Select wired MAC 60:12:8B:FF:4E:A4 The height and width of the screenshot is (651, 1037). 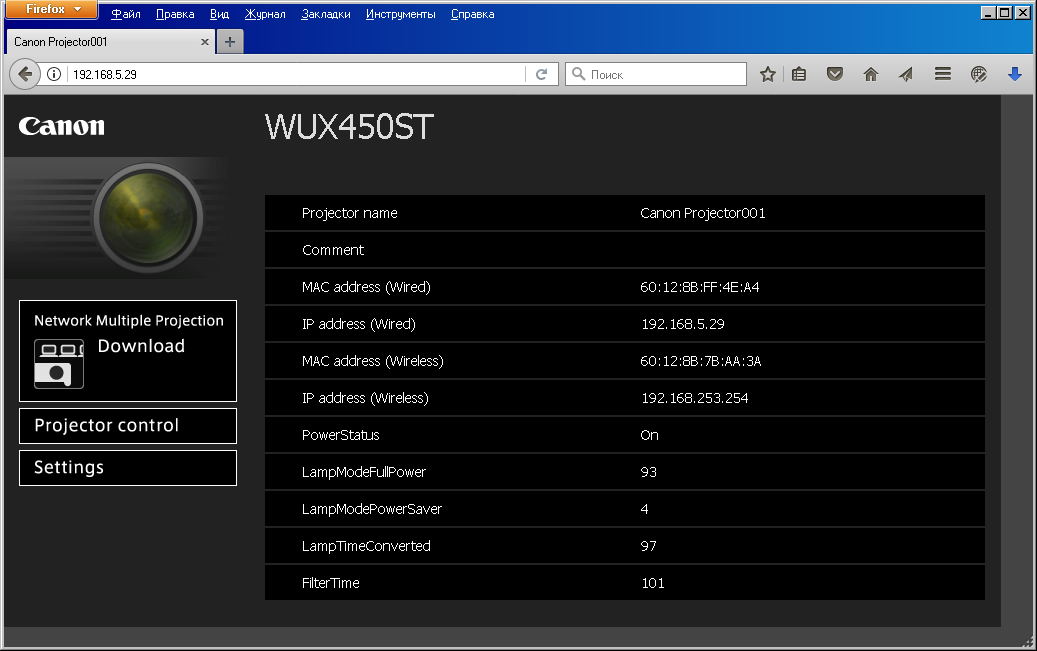(x=700, y=287)
